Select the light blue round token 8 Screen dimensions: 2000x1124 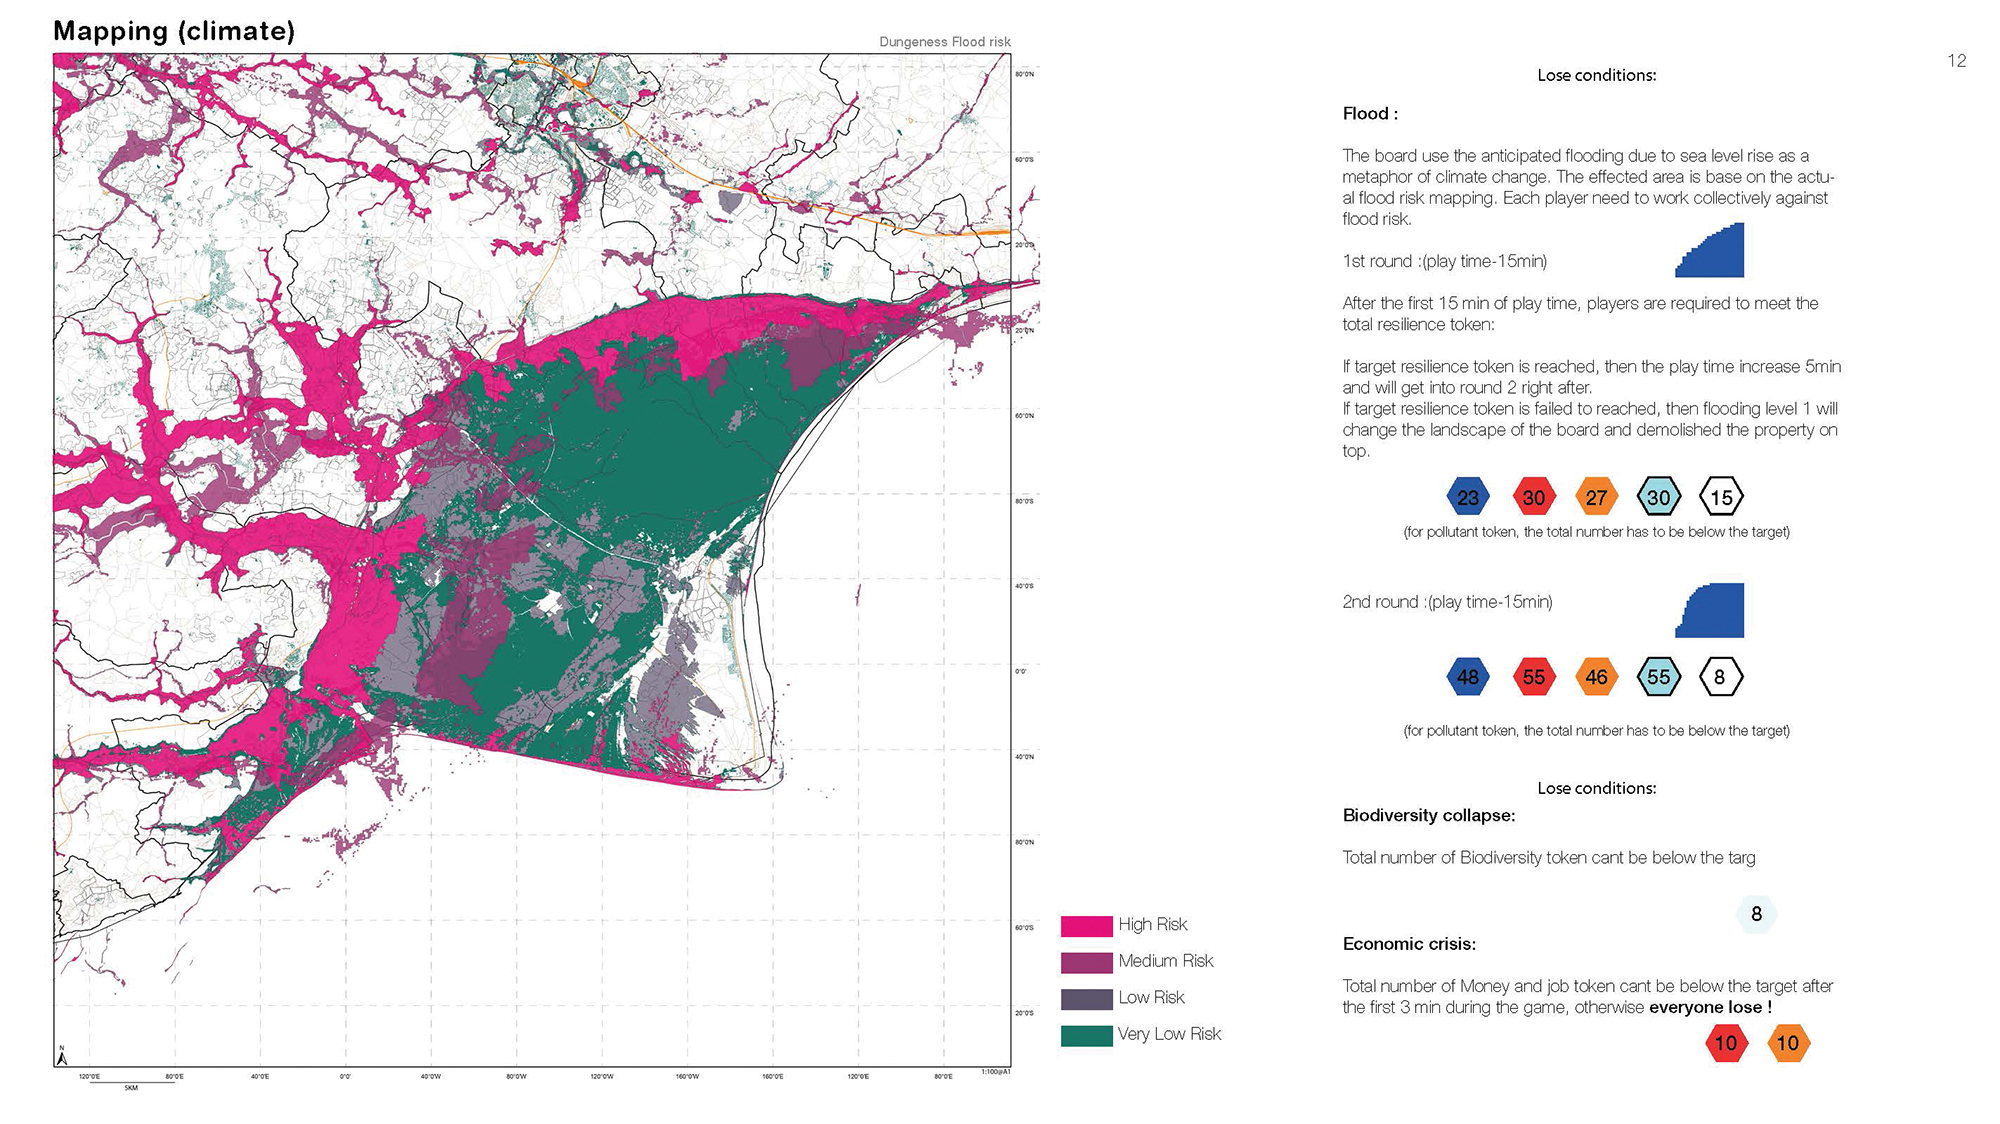[1756, 914]
